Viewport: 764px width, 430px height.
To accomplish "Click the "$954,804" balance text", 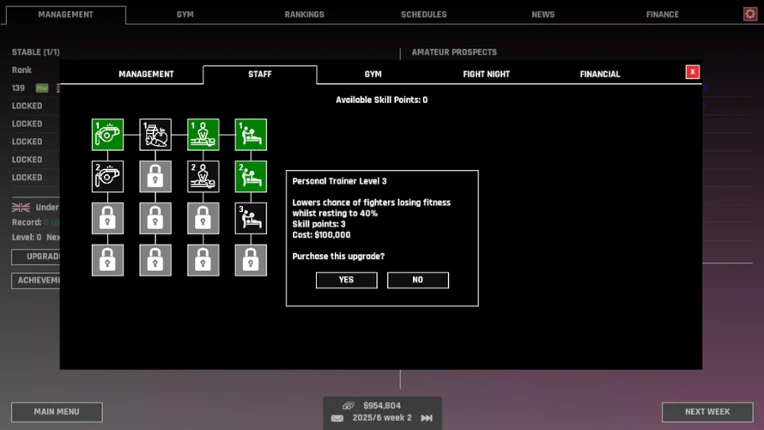I will [382, 406].
